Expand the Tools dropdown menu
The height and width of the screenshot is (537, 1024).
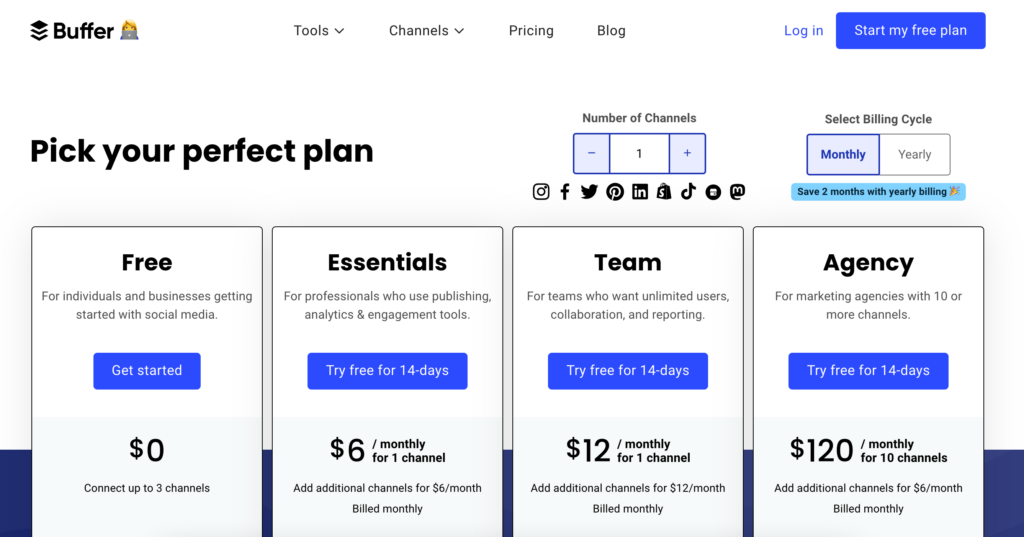(x=319, y=31)
